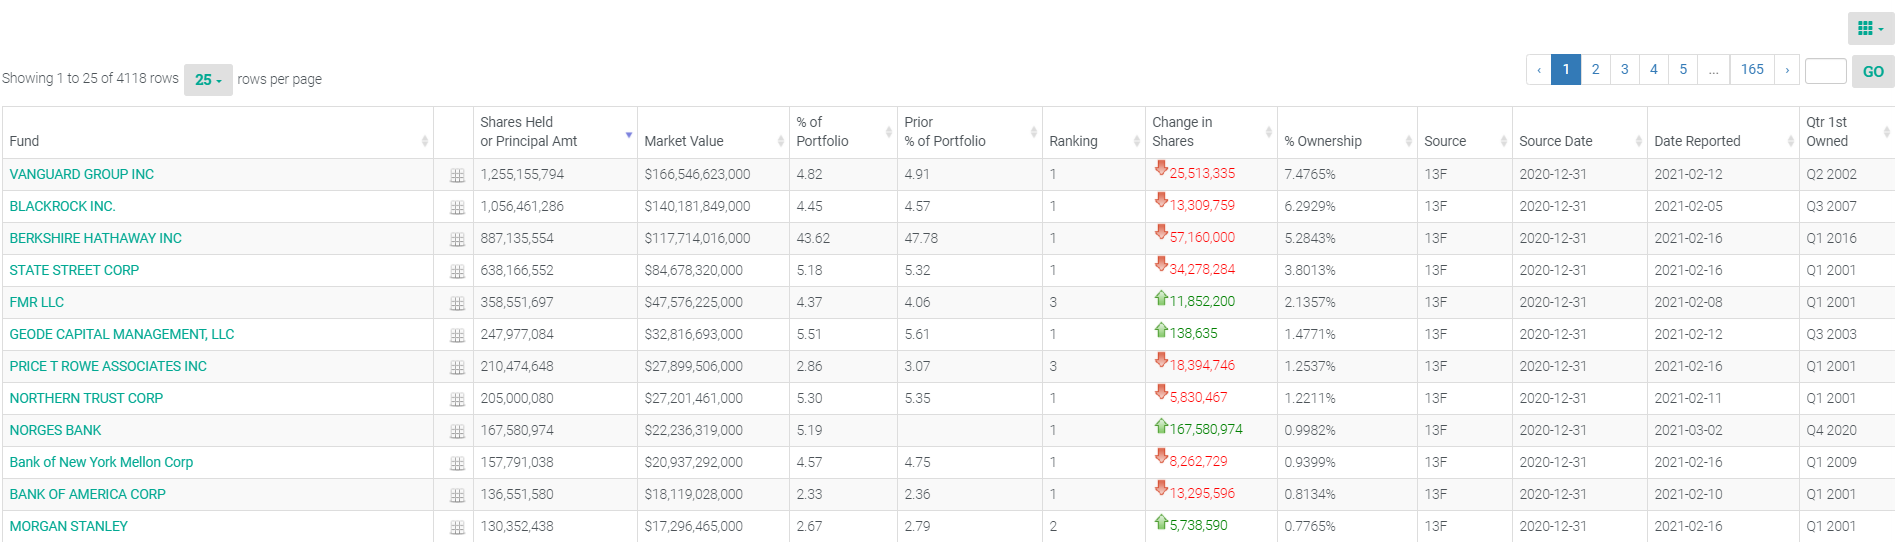Sort by Prior % of Portfolio column

(x=970, y=132)
